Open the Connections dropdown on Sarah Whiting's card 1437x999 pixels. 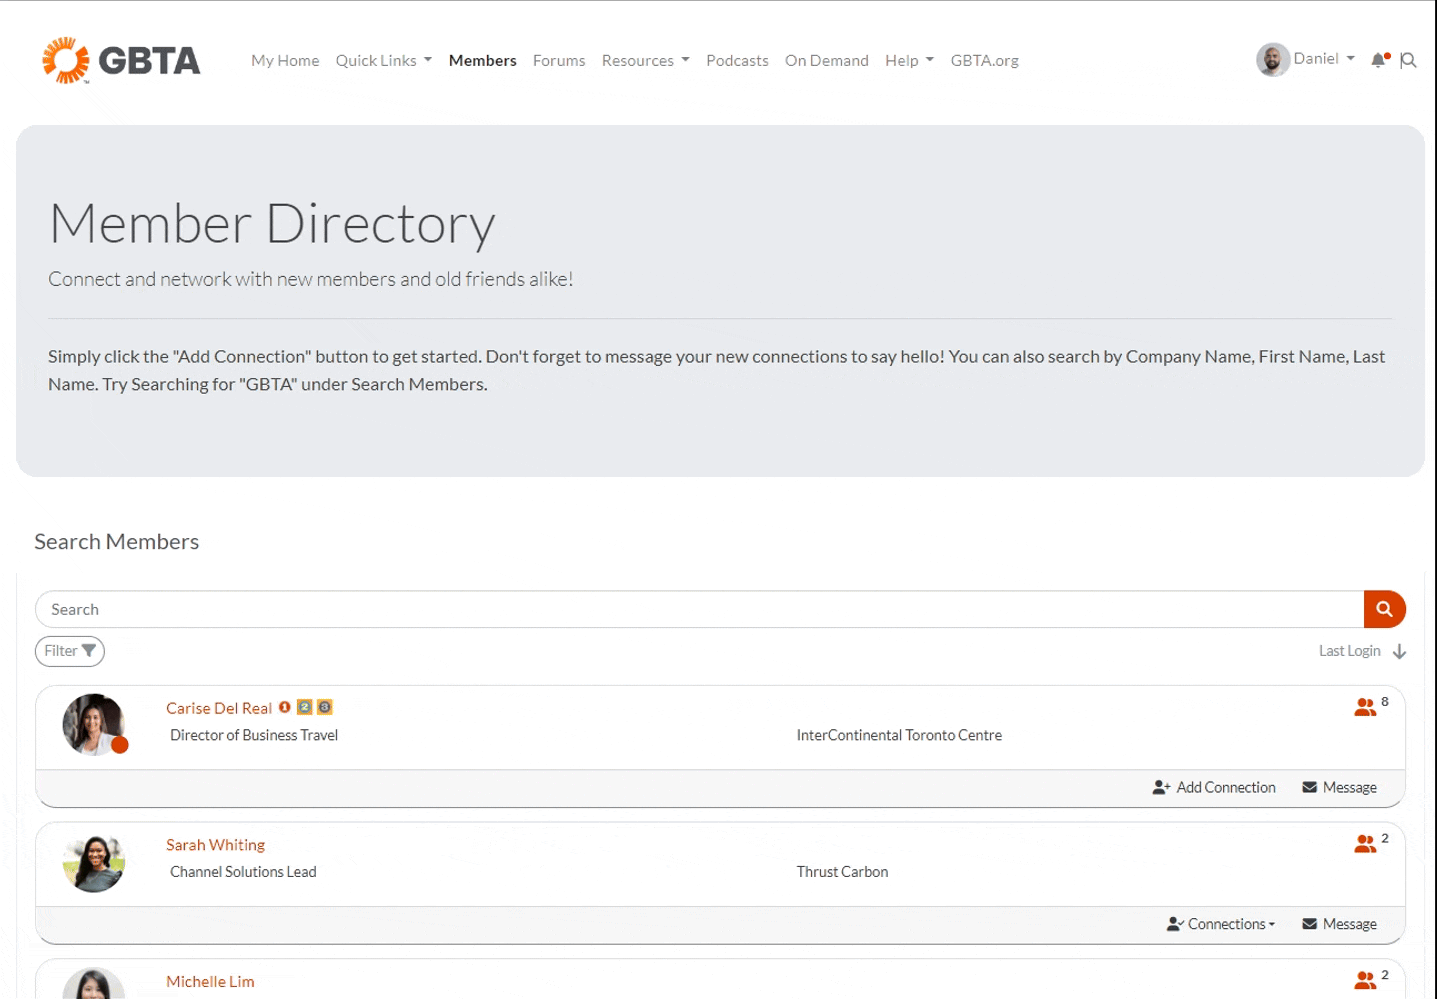click(1220, 923)
